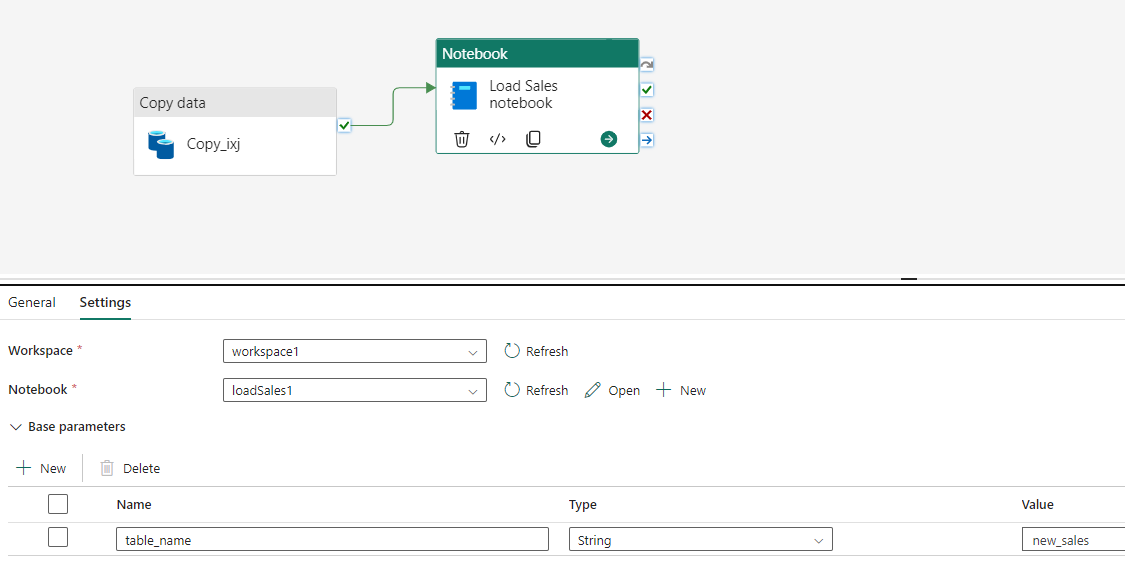1125x585 pixels.
Task: Tick the table_name parameter row checkbox
Action: (58, 537)
